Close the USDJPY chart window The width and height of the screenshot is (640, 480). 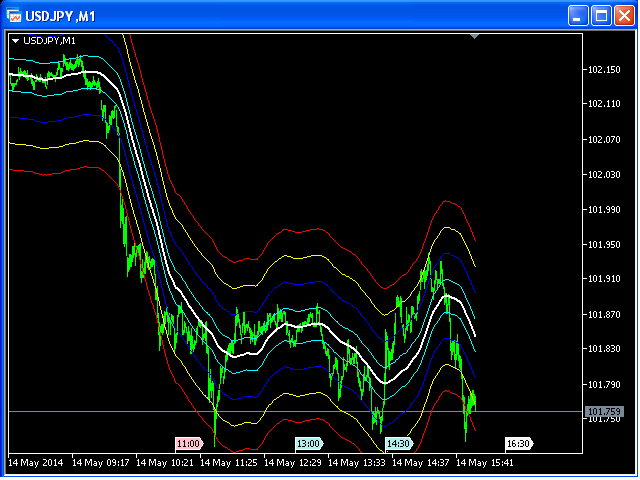[x=624, y=16]
